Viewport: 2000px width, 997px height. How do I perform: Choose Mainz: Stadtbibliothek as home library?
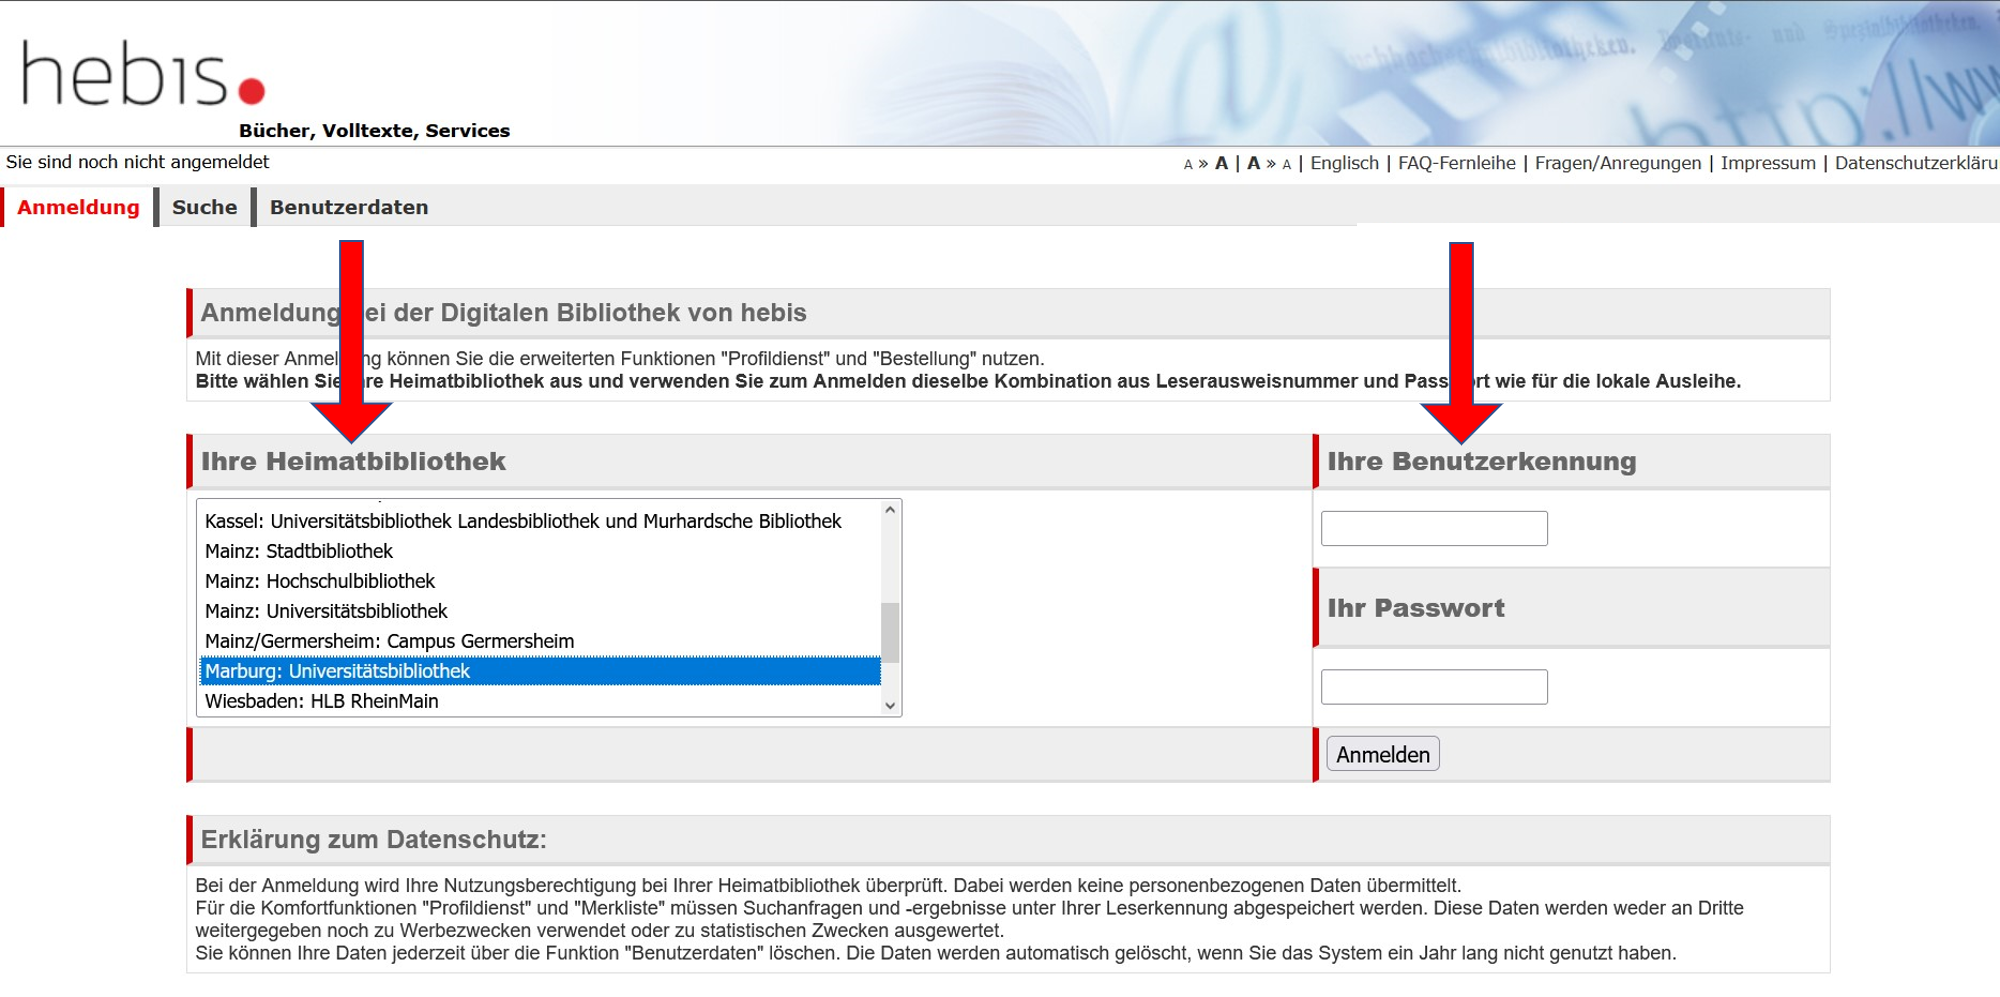(x=540, y=551)
